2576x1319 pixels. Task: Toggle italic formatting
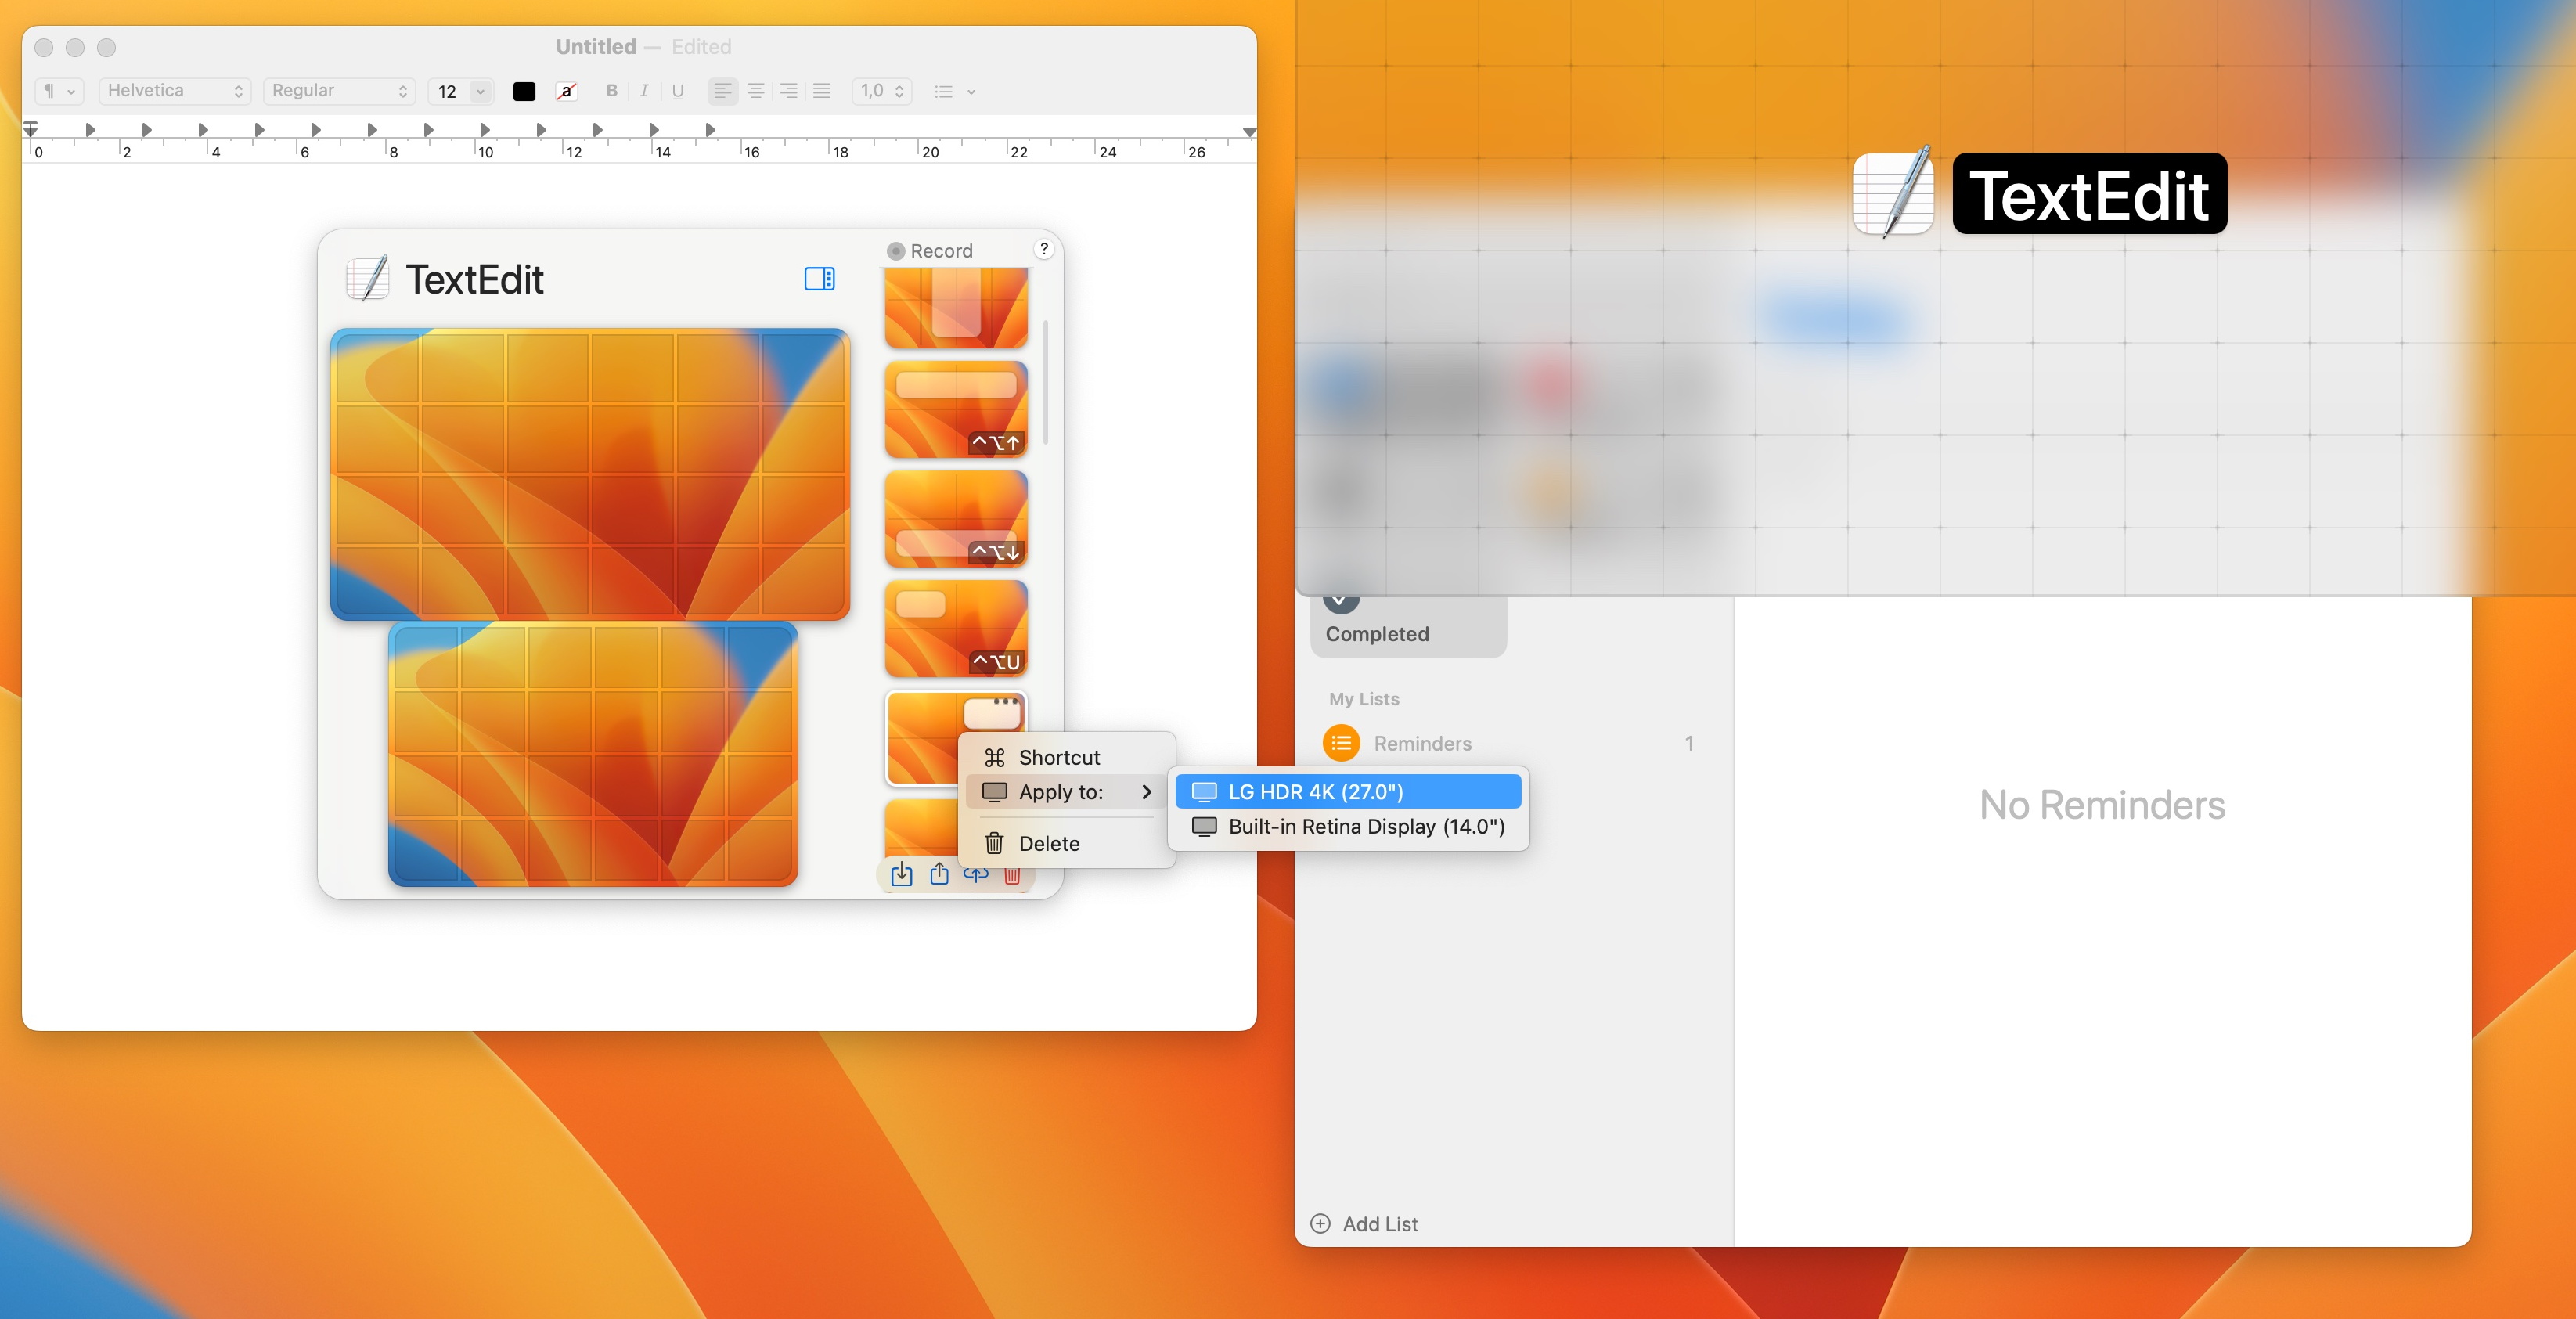coord(644,91)
